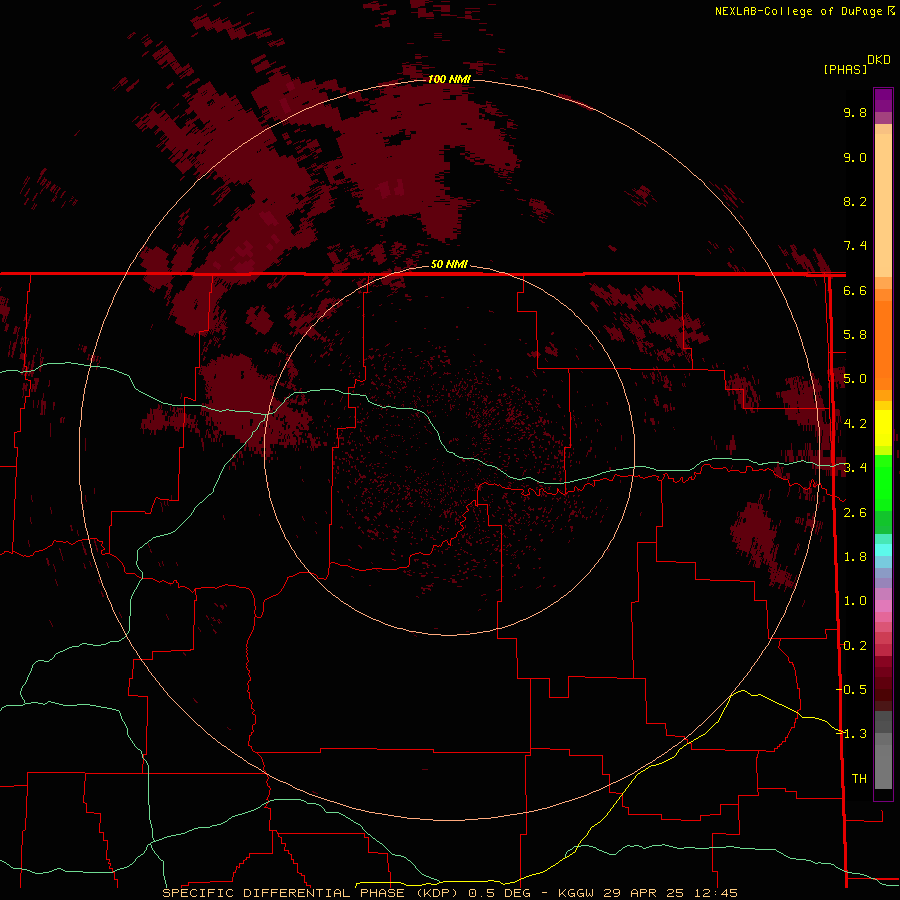
Task: Click the 1.8 value on color scale
Action: tap(855, 557)
